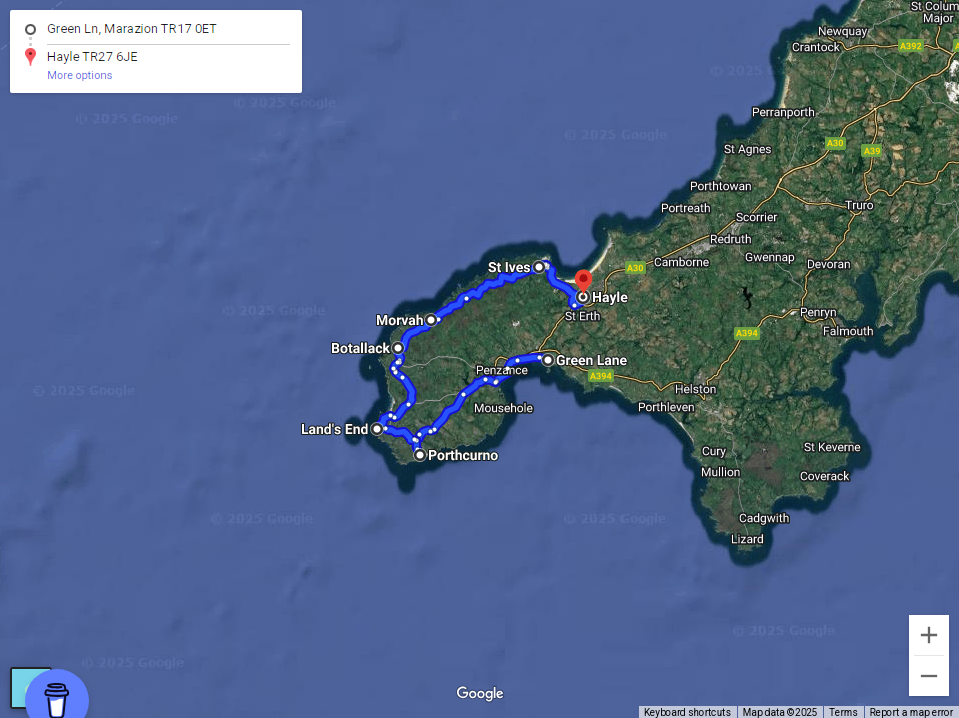Click the Botallack waypoint marker
This screenshot has width=959, height=718.
[x=398, y=348]
